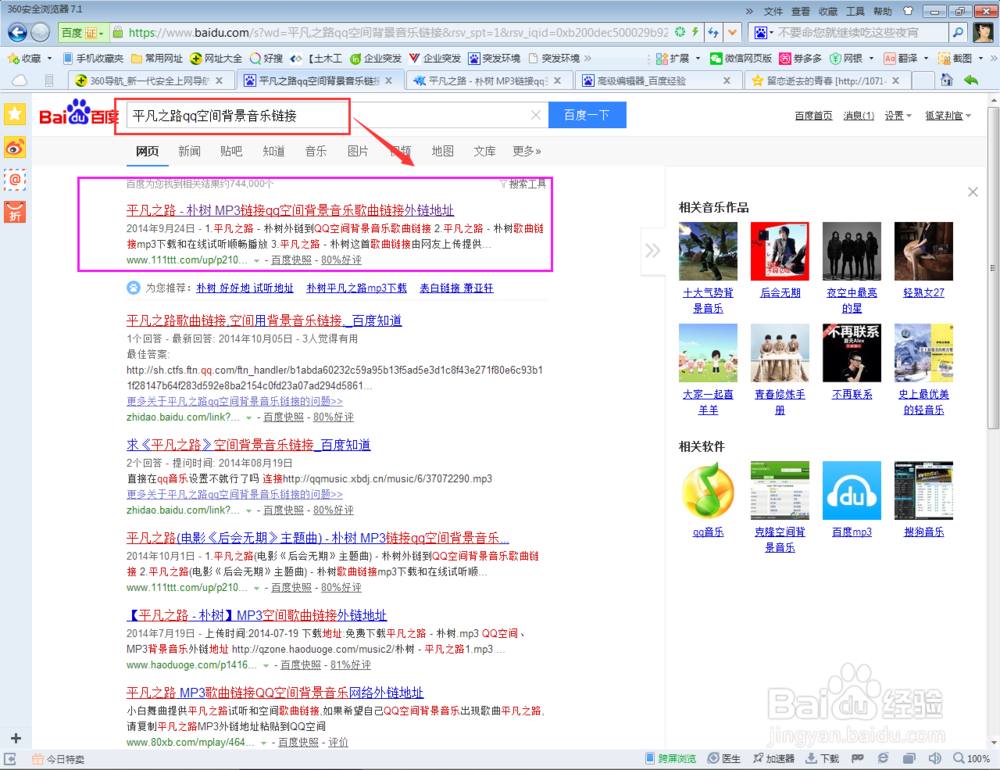Open the 查看 browser menu
1000x770 pixels.
pyautogui.click(x=800, y=11)
